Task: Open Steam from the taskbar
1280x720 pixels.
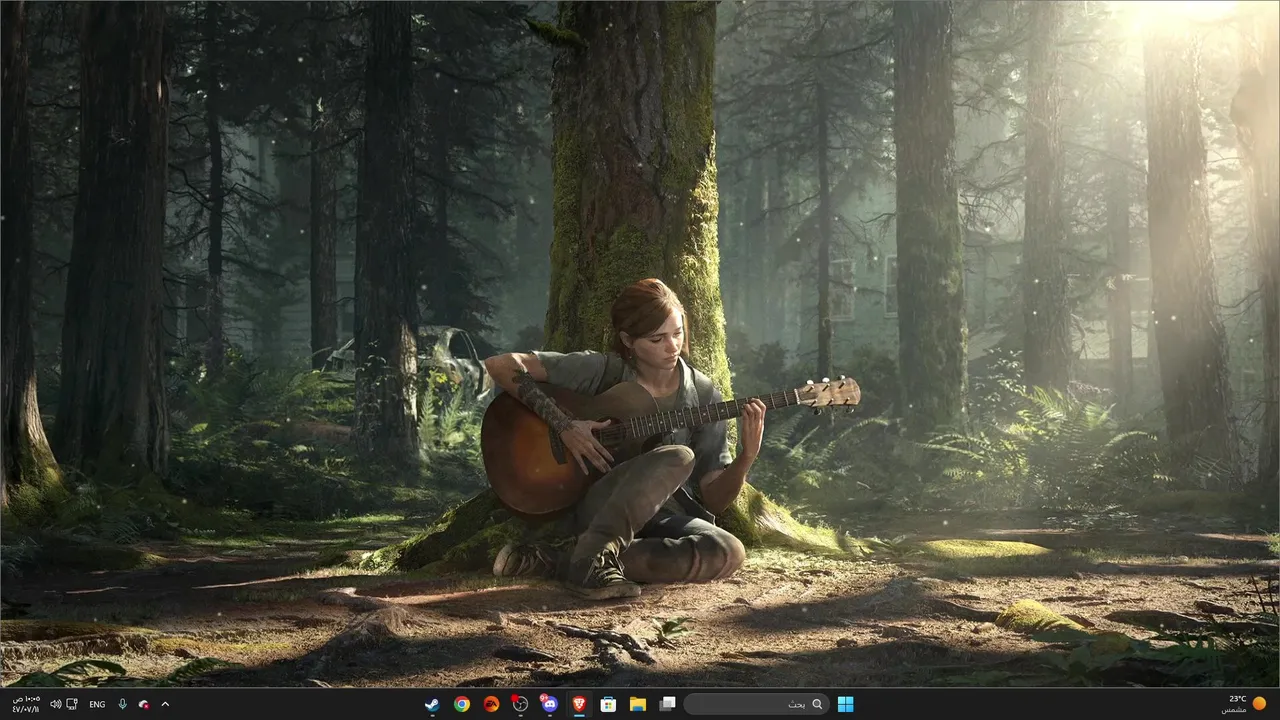Action: tap(431, 704)
